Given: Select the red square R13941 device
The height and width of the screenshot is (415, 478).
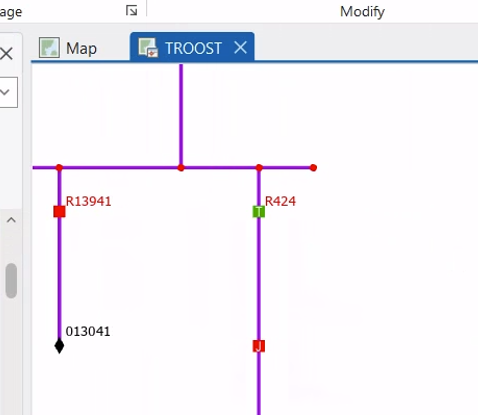Looking at the screenshot, I should 59,212.
